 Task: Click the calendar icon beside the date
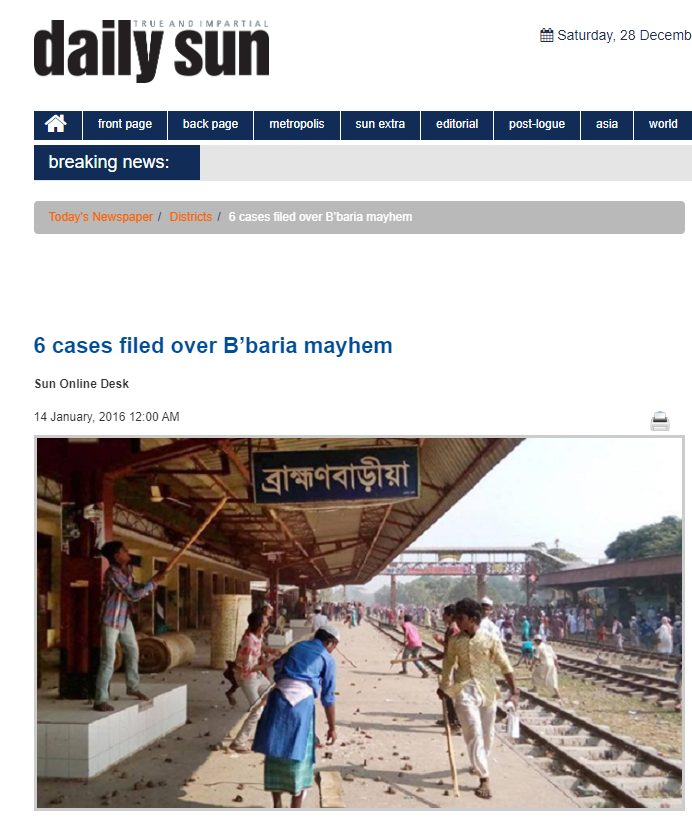546,35
